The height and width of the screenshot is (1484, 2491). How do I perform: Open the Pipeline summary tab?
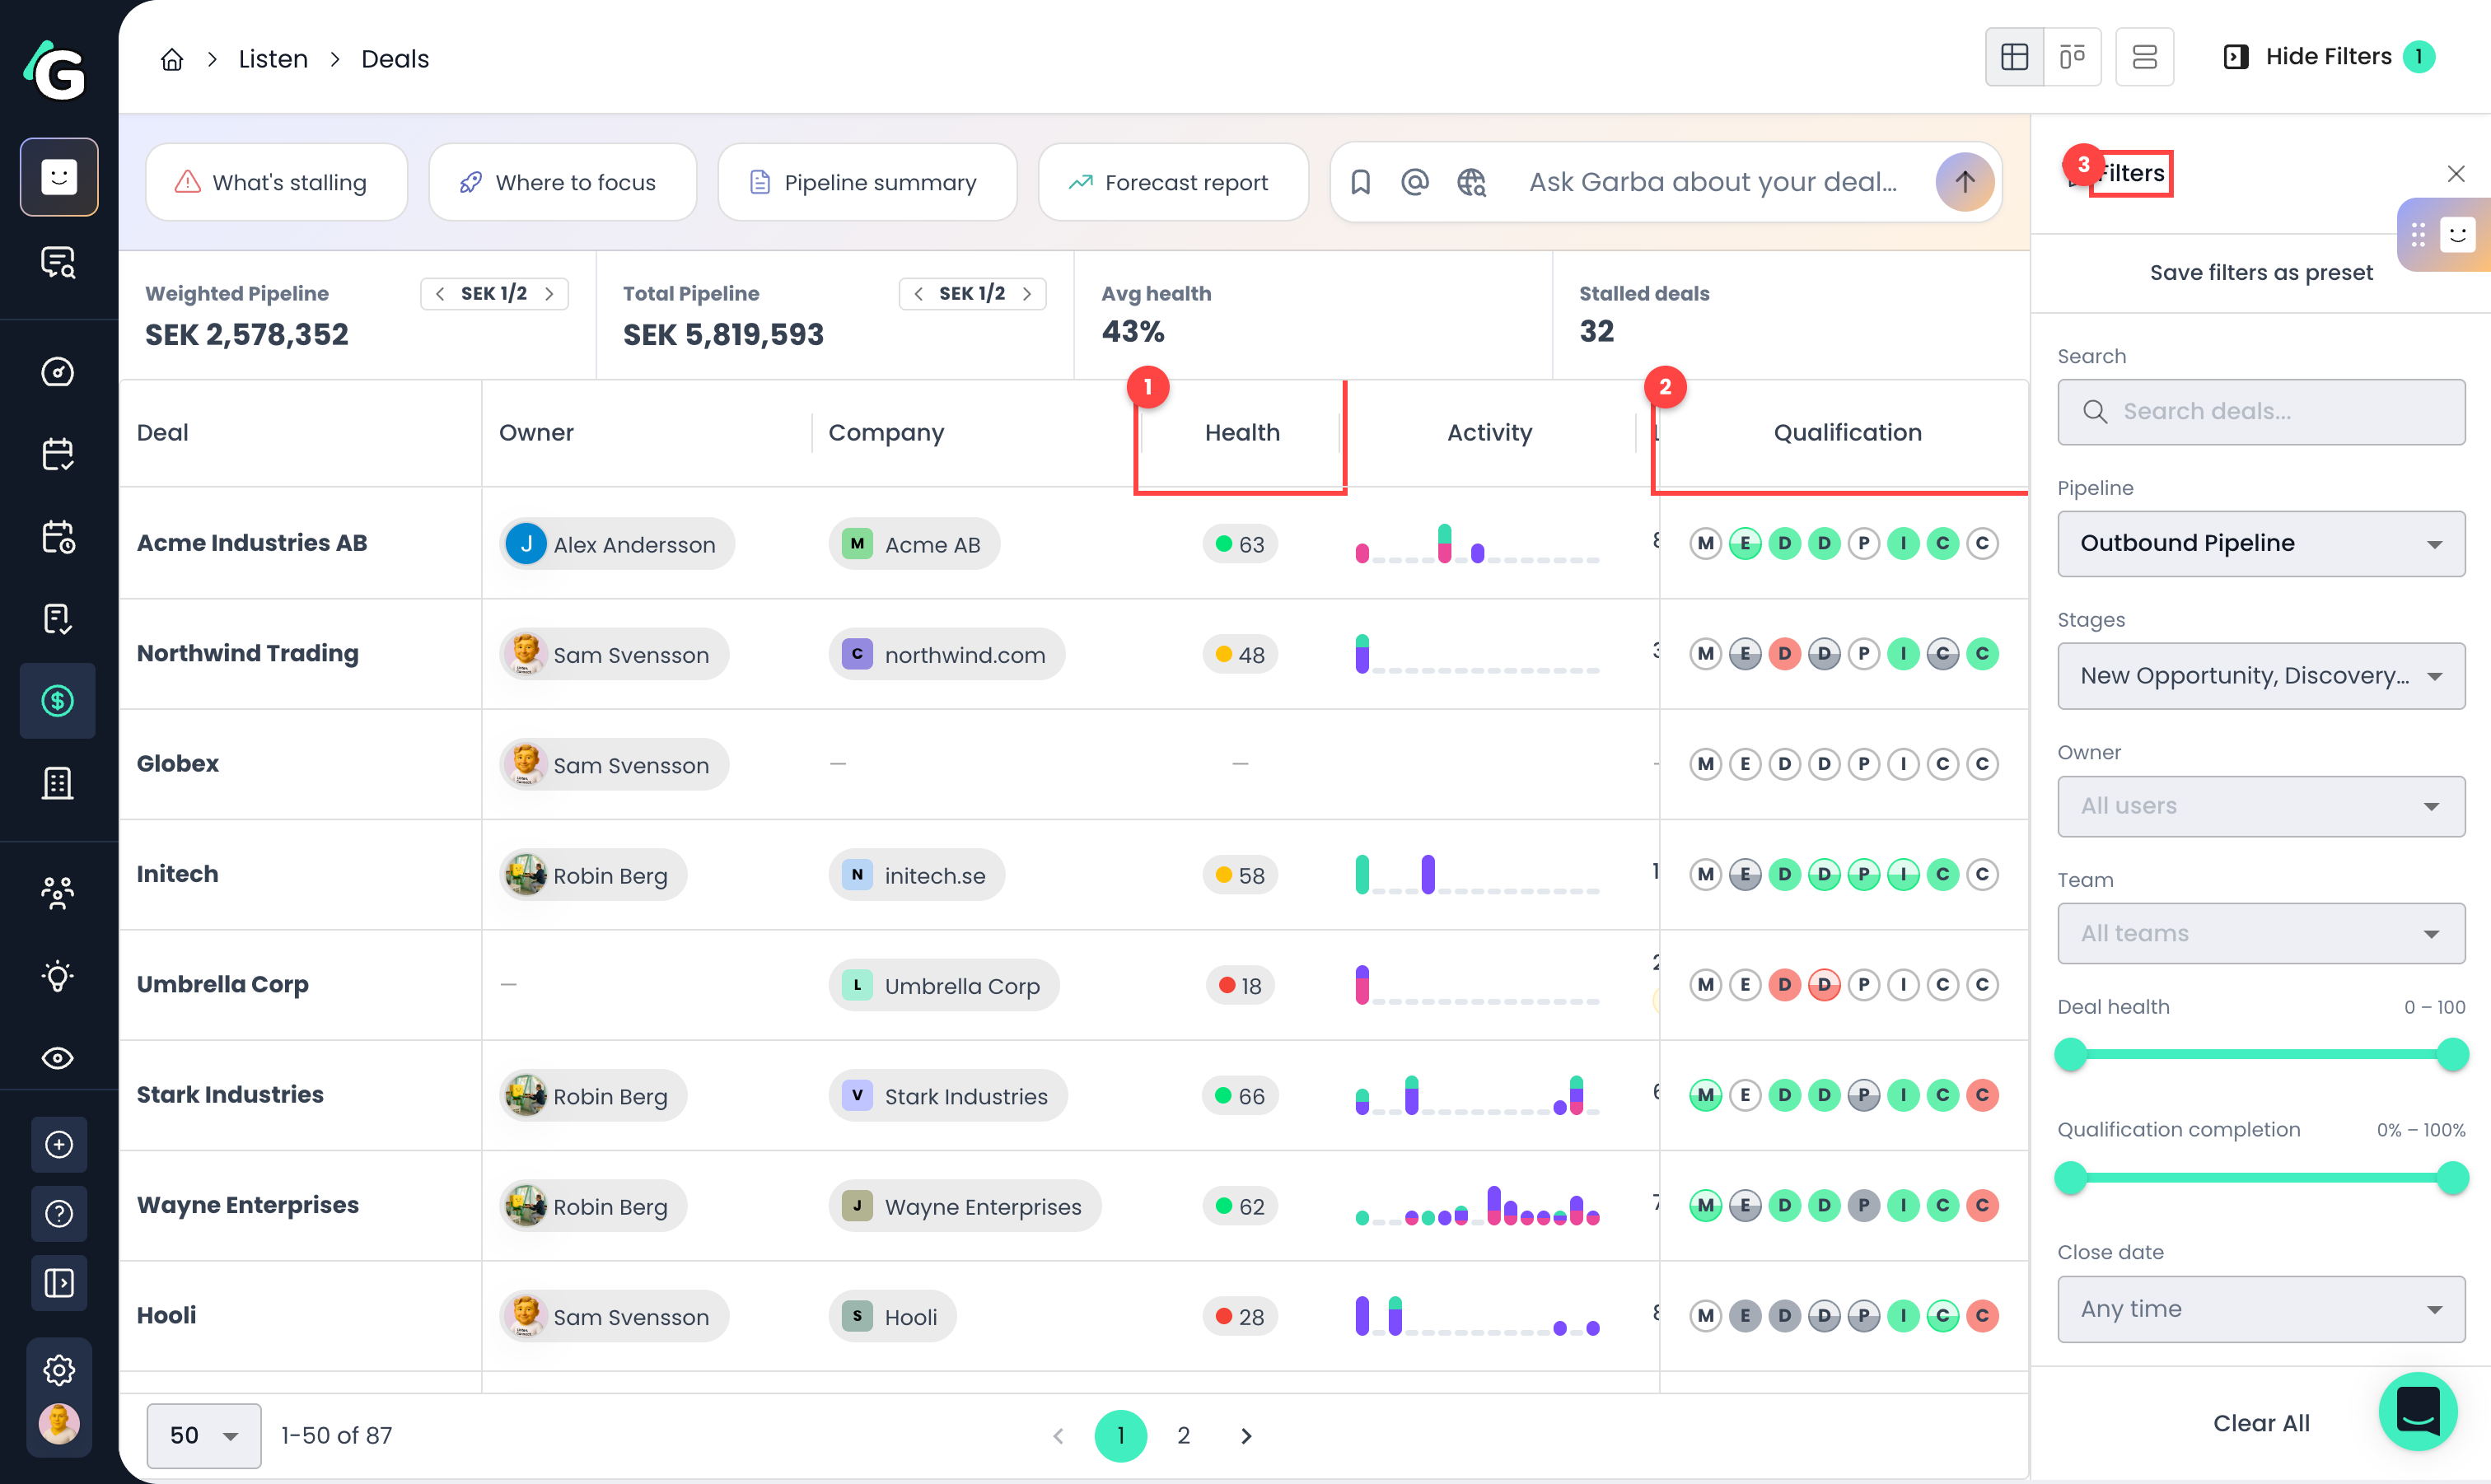pyautogui.click(x=867, y=182)
